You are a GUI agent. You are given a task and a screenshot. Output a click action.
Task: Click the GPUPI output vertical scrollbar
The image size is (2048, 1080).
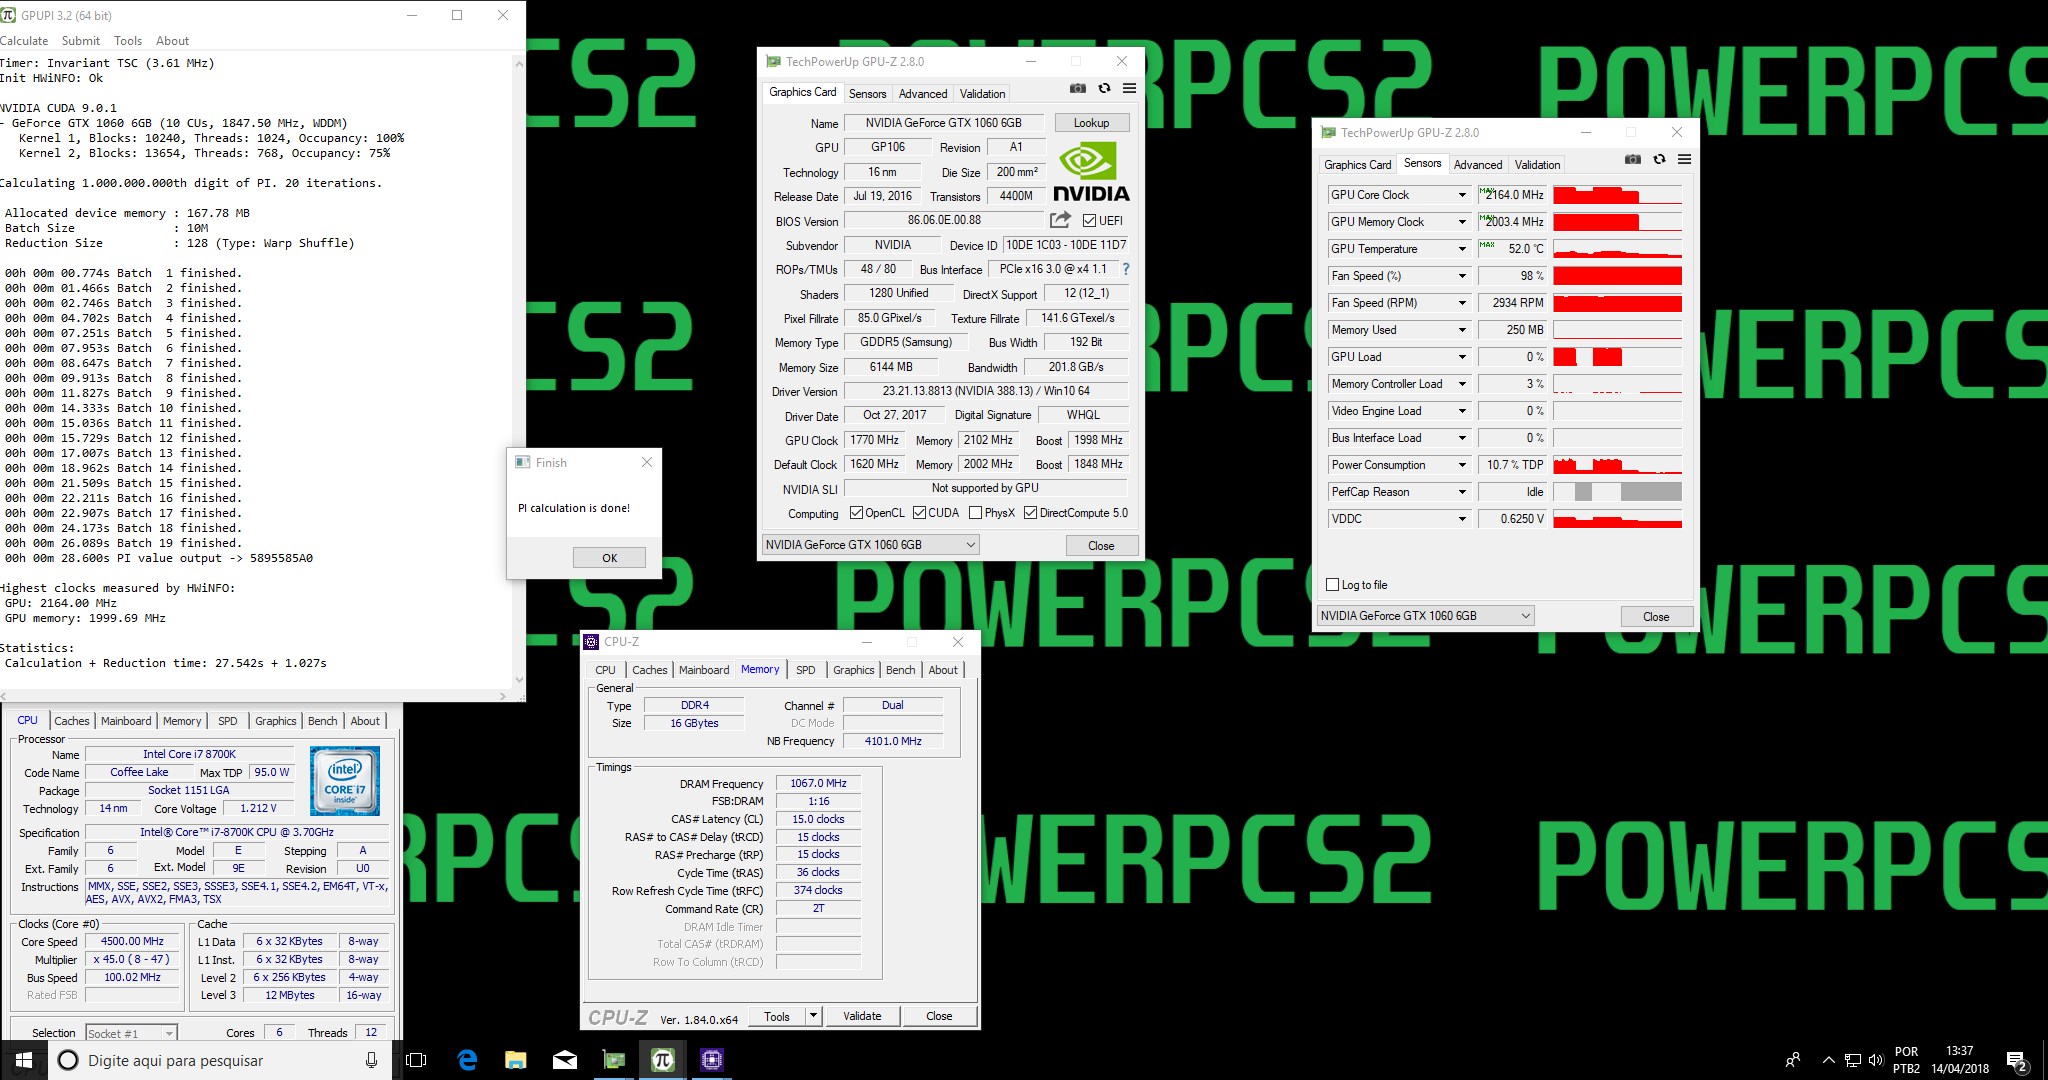tap(518, 371)
